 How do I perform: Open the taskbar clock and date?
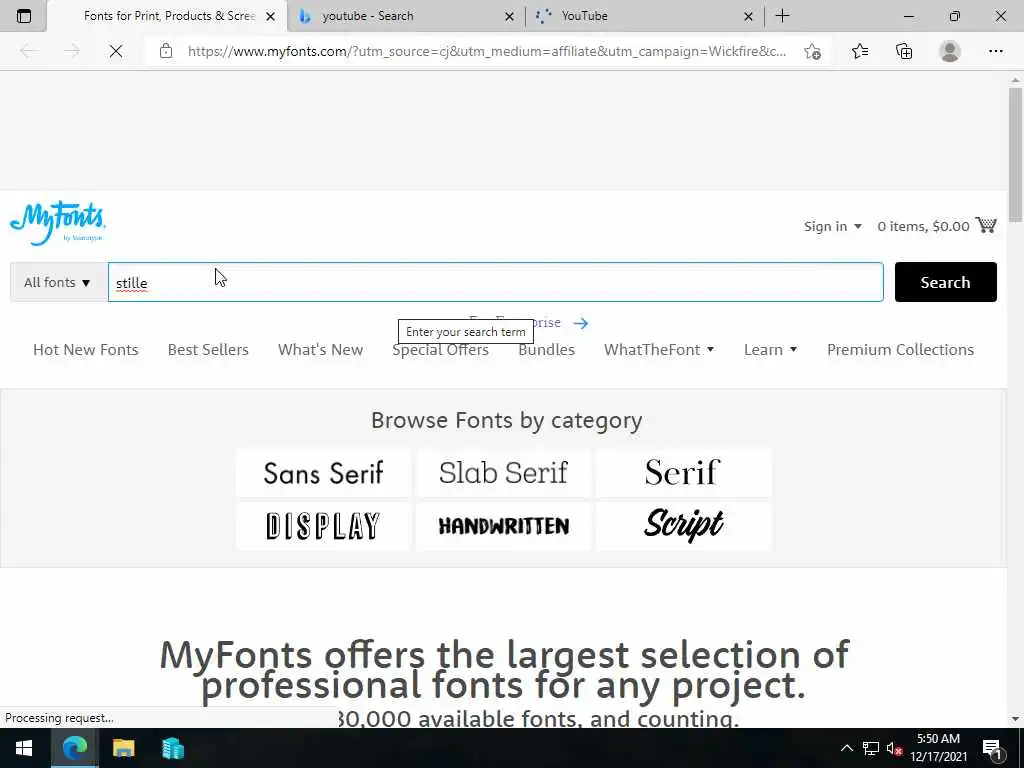938,748
